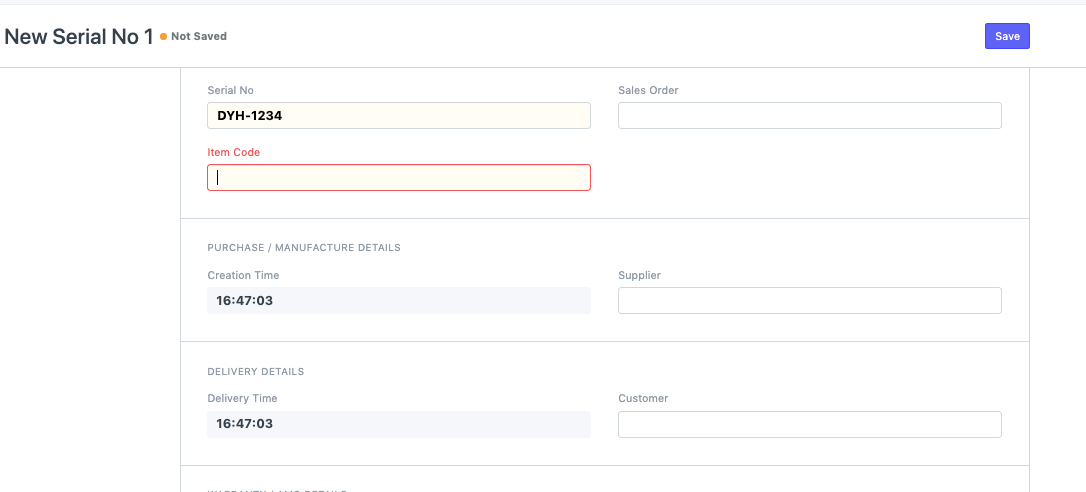Click the Customer field label

click(643, 398)
